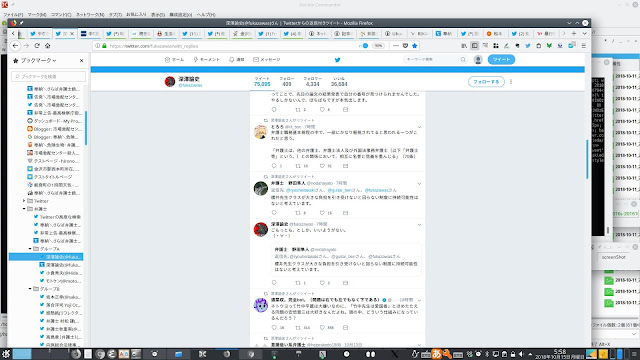List all tabs with the dropdown chevron
Screen dimensions: 640x360
(x=584, y=33)
